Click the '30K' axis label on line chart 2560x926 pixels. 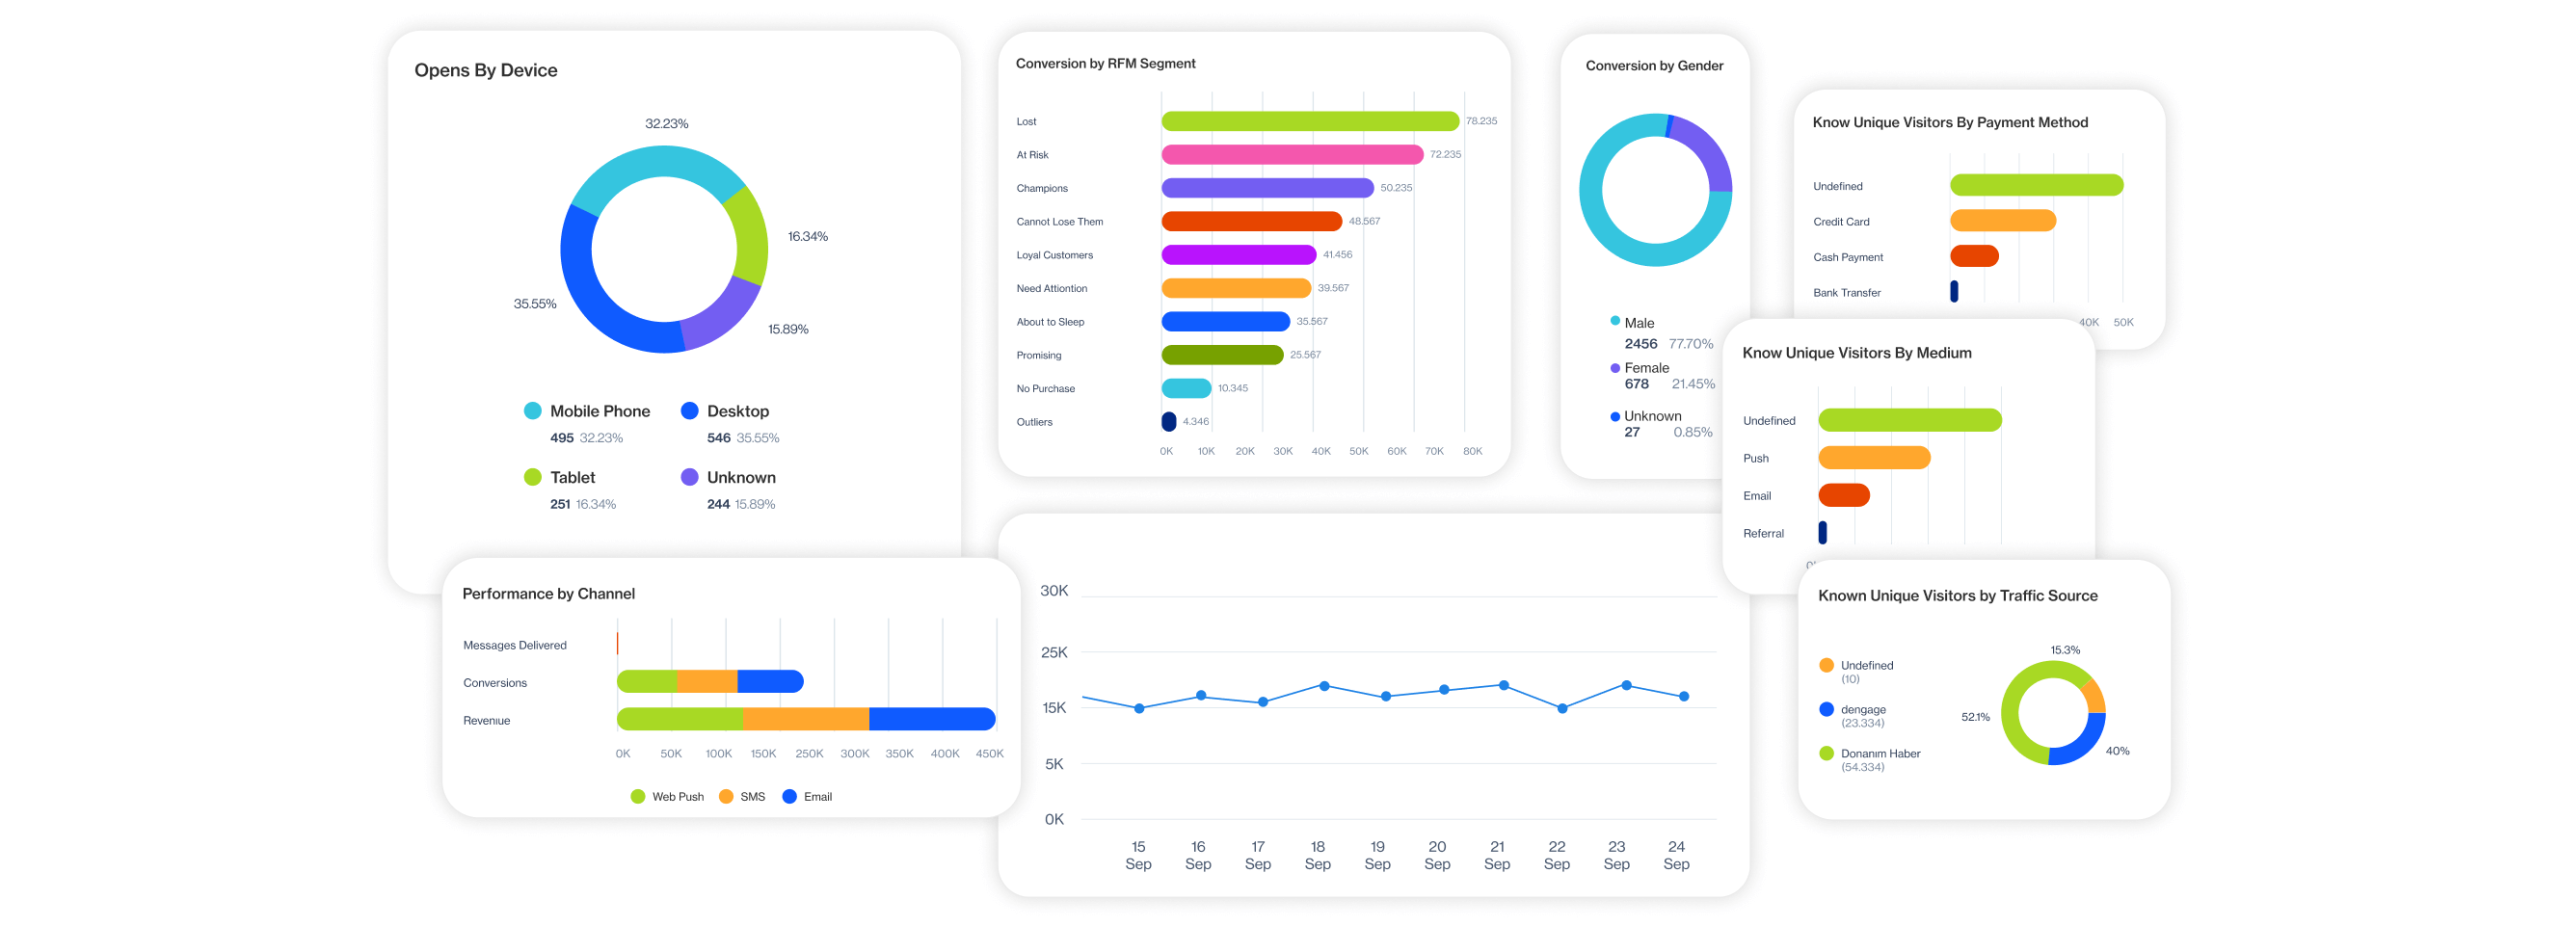pos(1053,590)
